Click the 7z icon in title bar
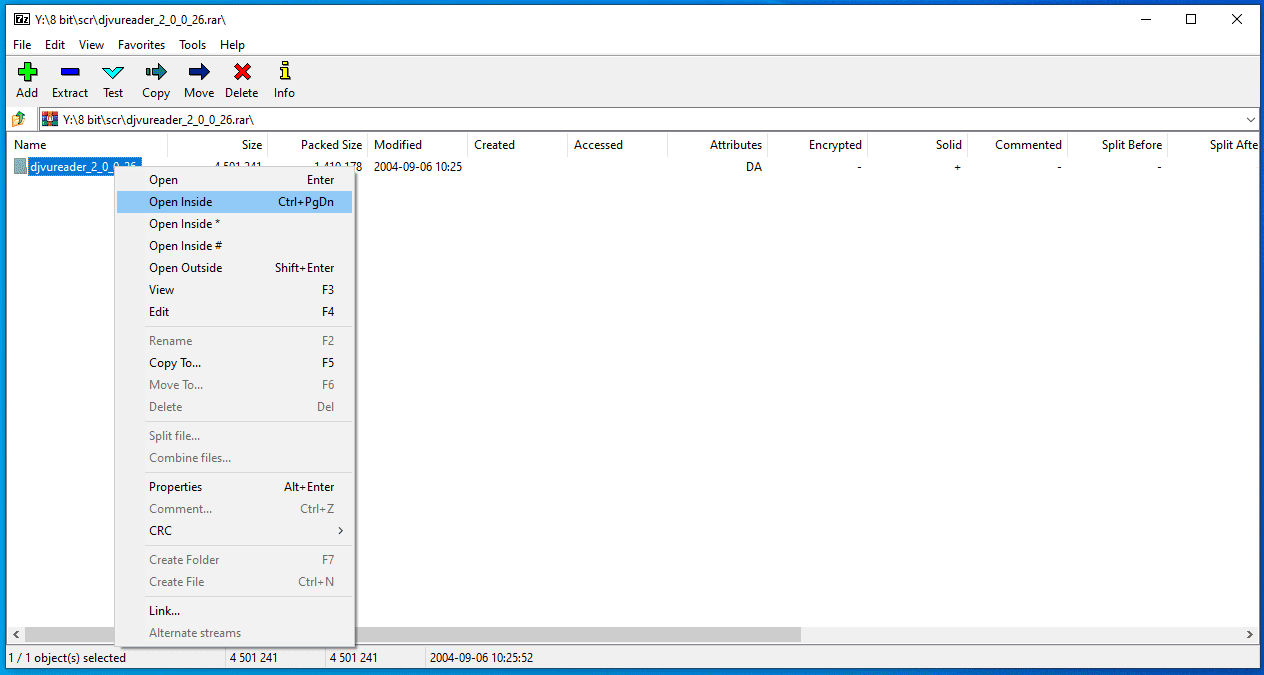The image size is (1264, 675). pyautogui.click(x=21, y=19)
